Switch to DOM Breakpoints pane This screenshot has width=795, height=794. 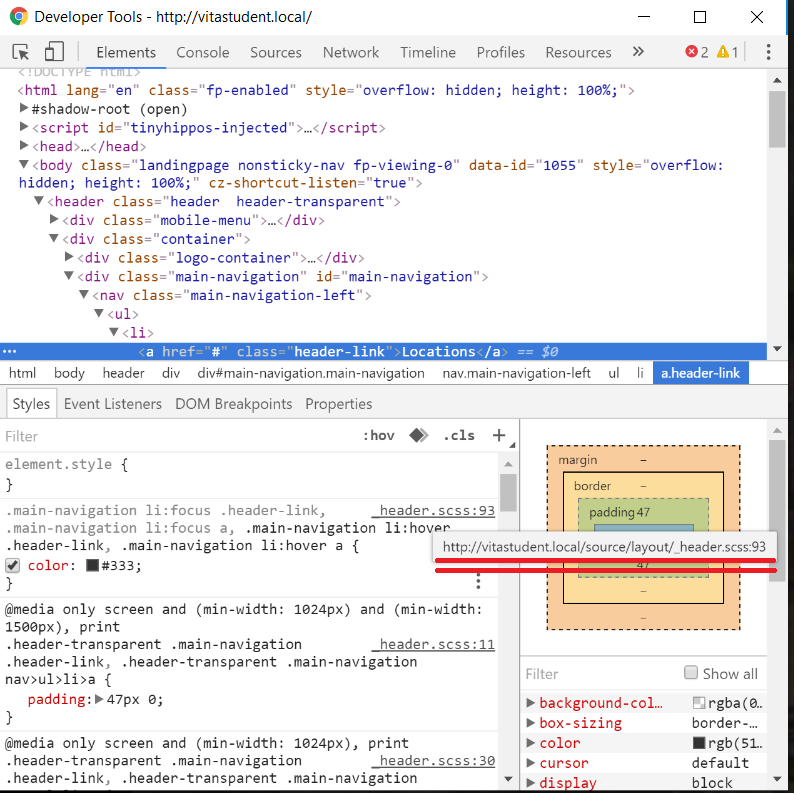click(234, 404)
